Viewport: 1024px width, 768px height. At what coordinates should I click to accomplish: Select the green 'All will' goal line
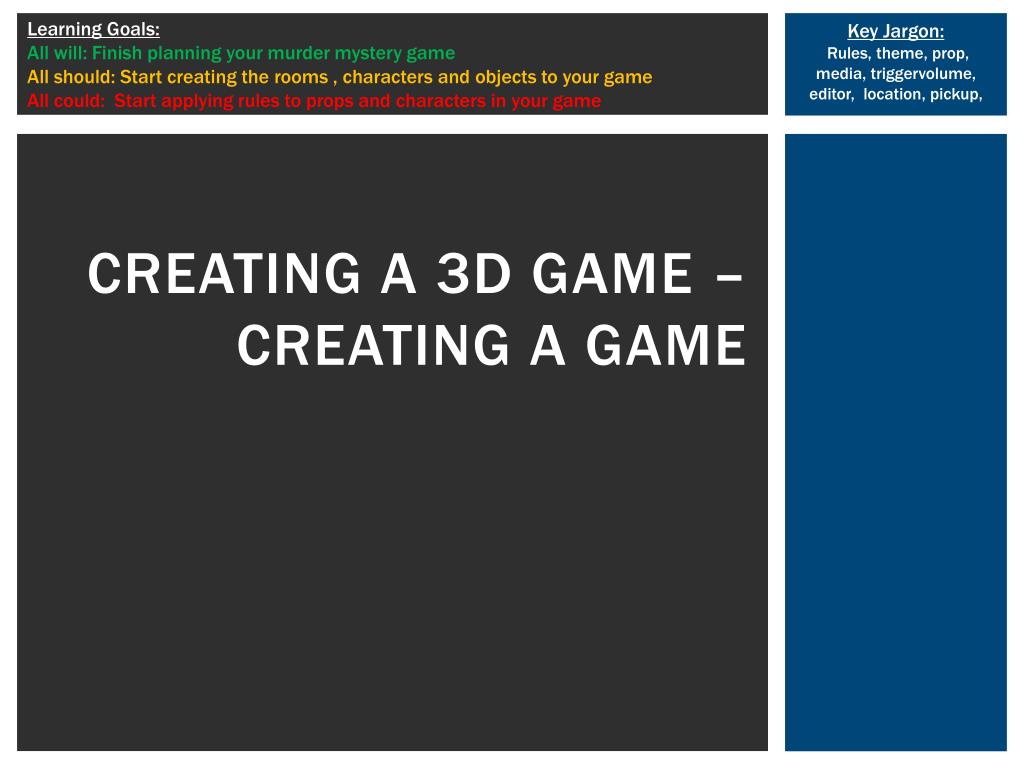click(x=241, y=53)
